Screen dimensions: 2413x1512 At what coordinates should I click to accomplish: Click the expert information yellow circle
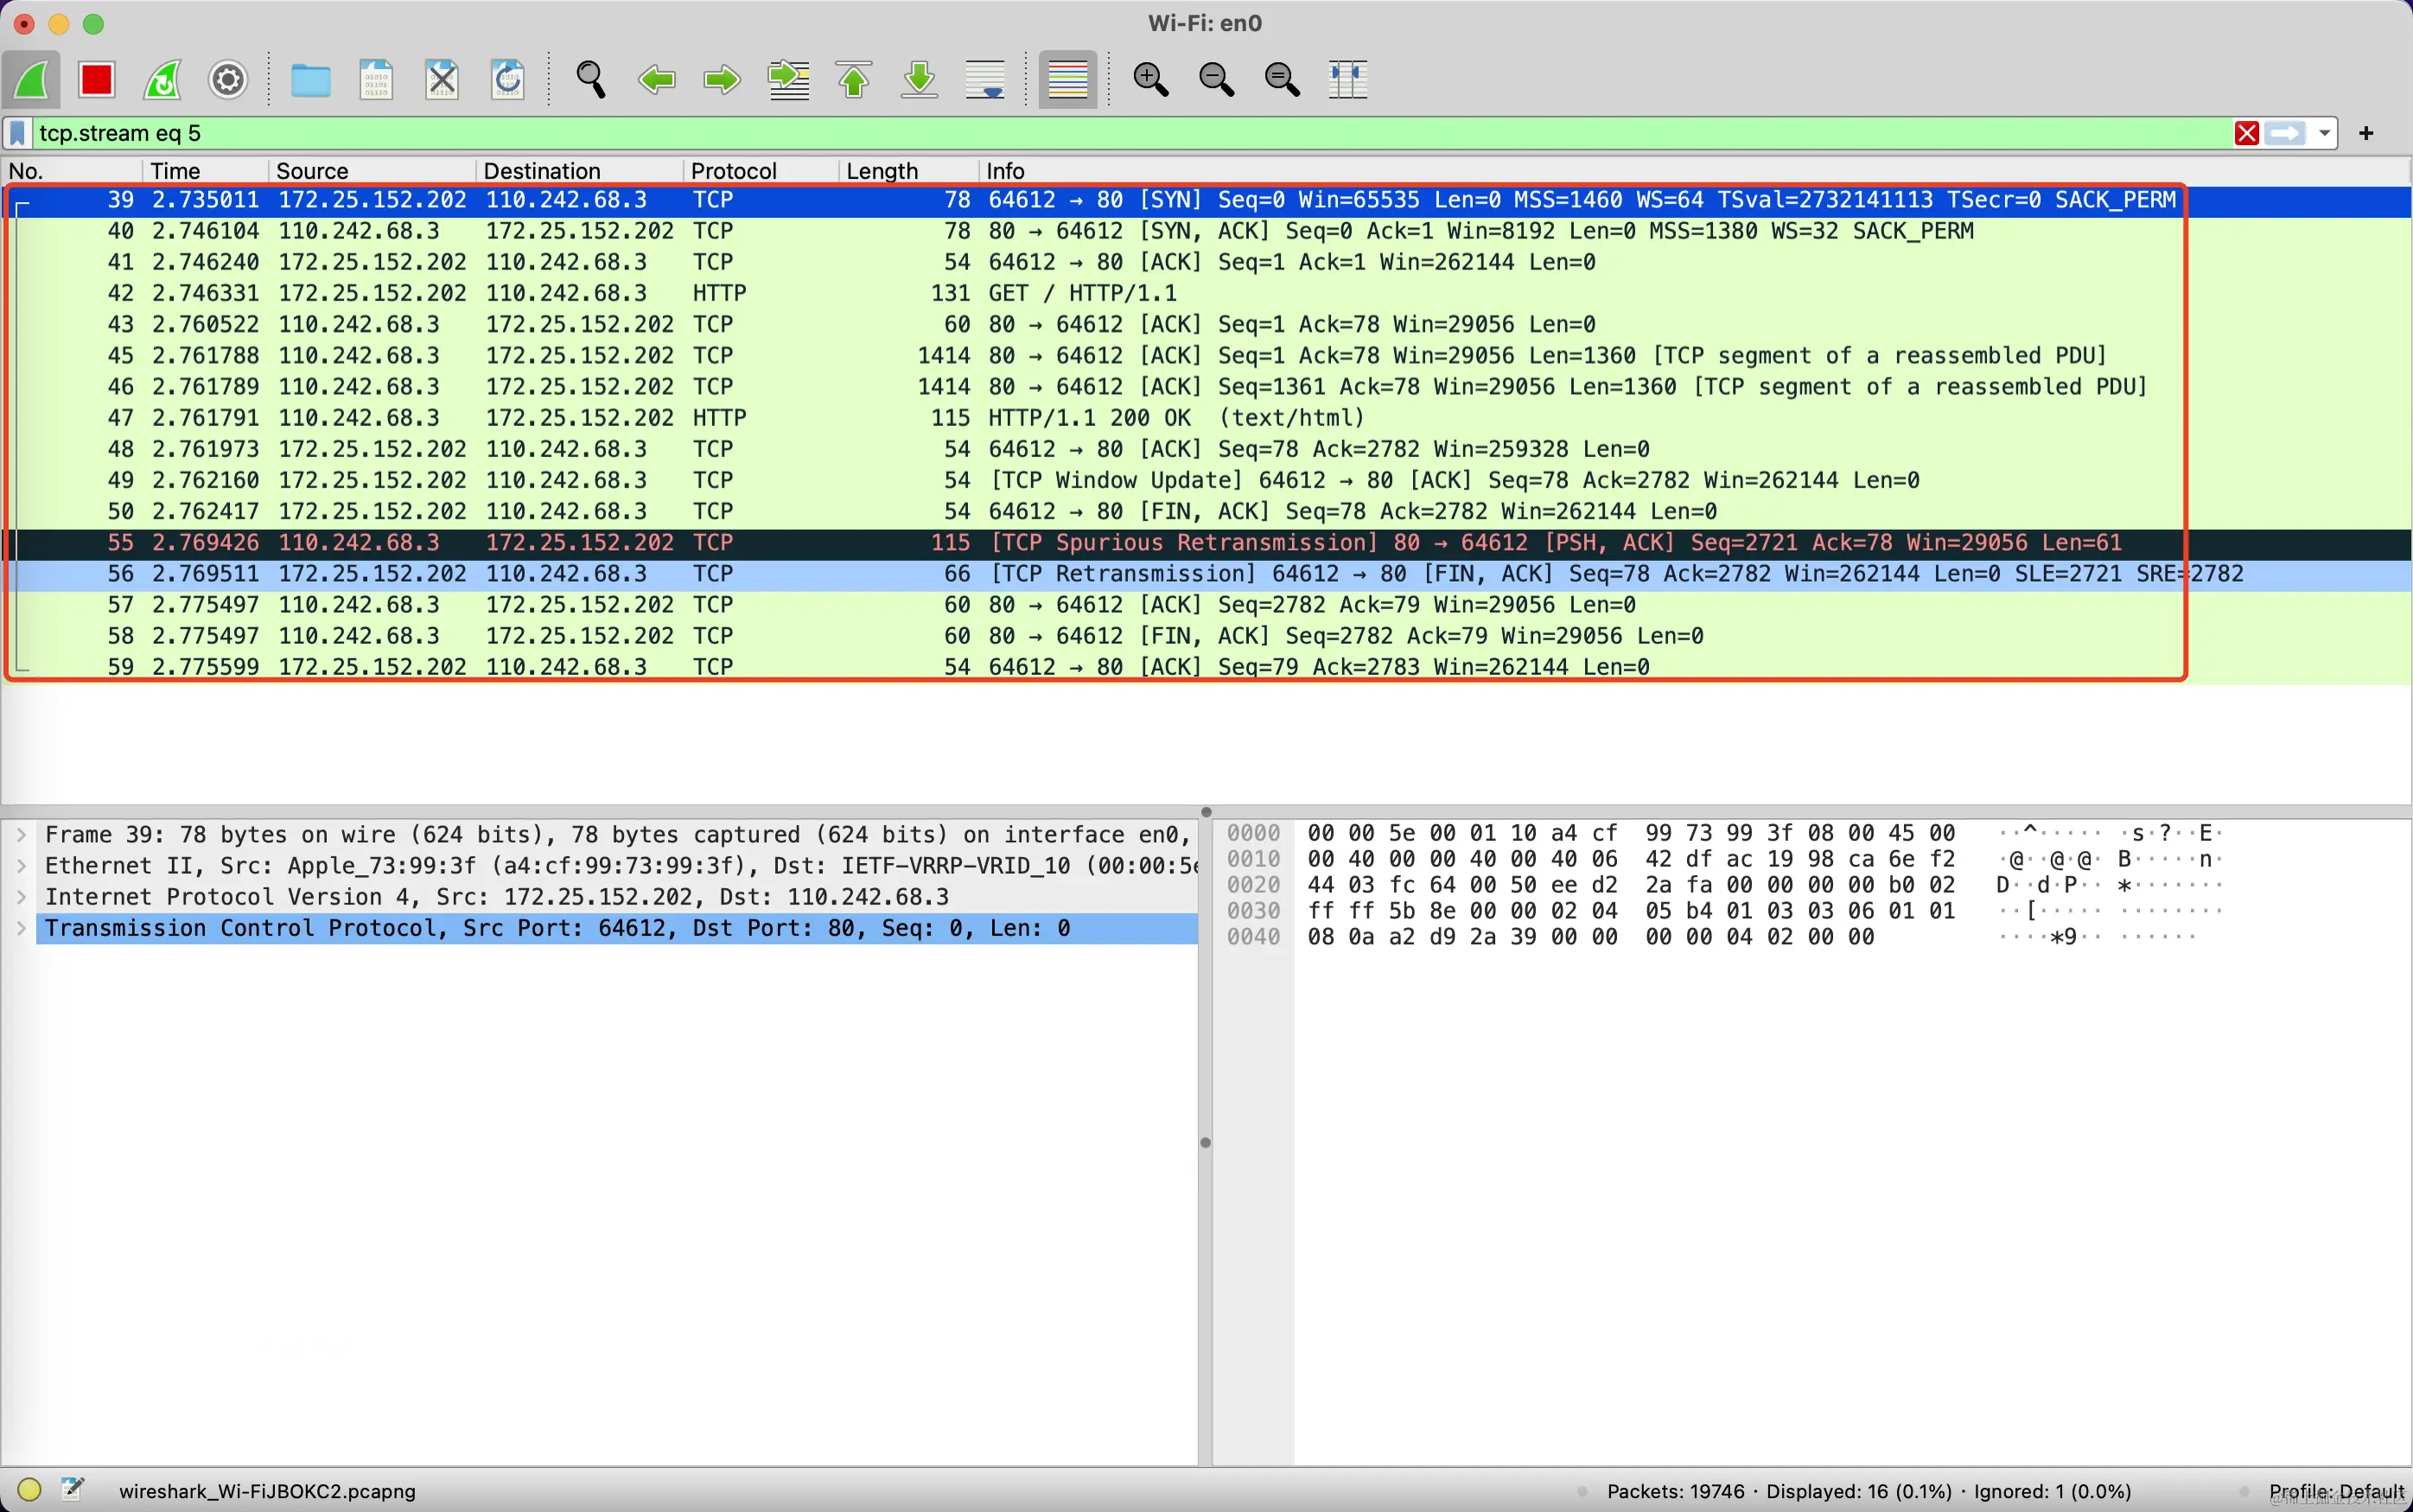click(29, 1490)
